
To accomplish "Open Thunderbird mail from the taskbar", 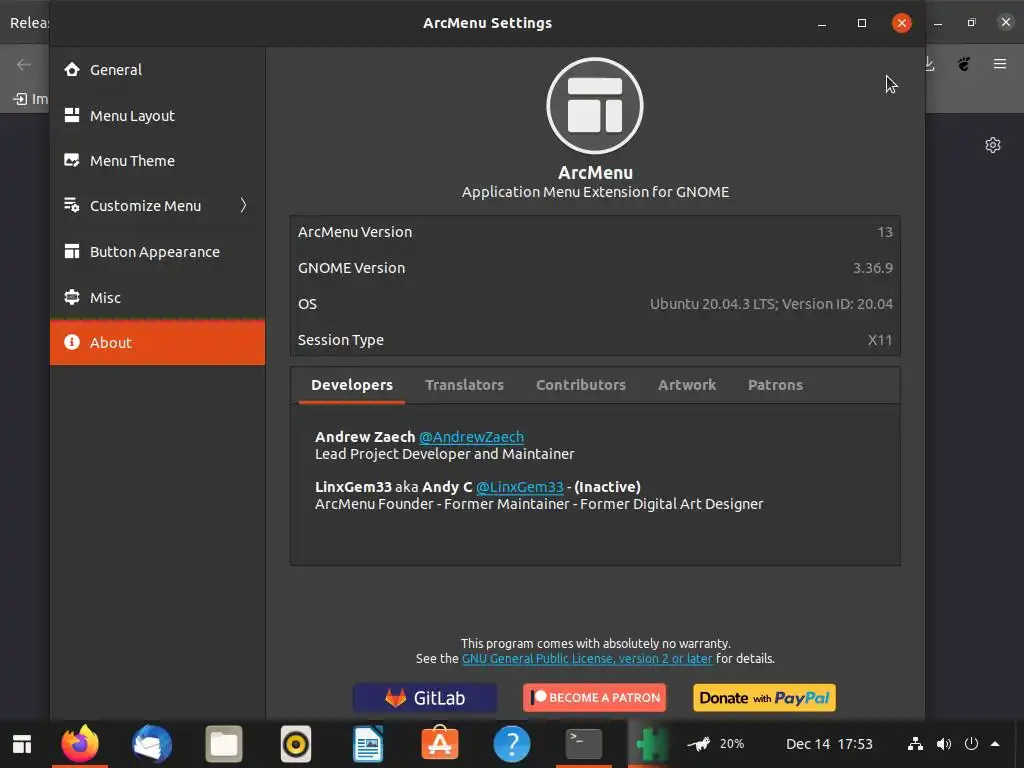I will pos(152,744).
